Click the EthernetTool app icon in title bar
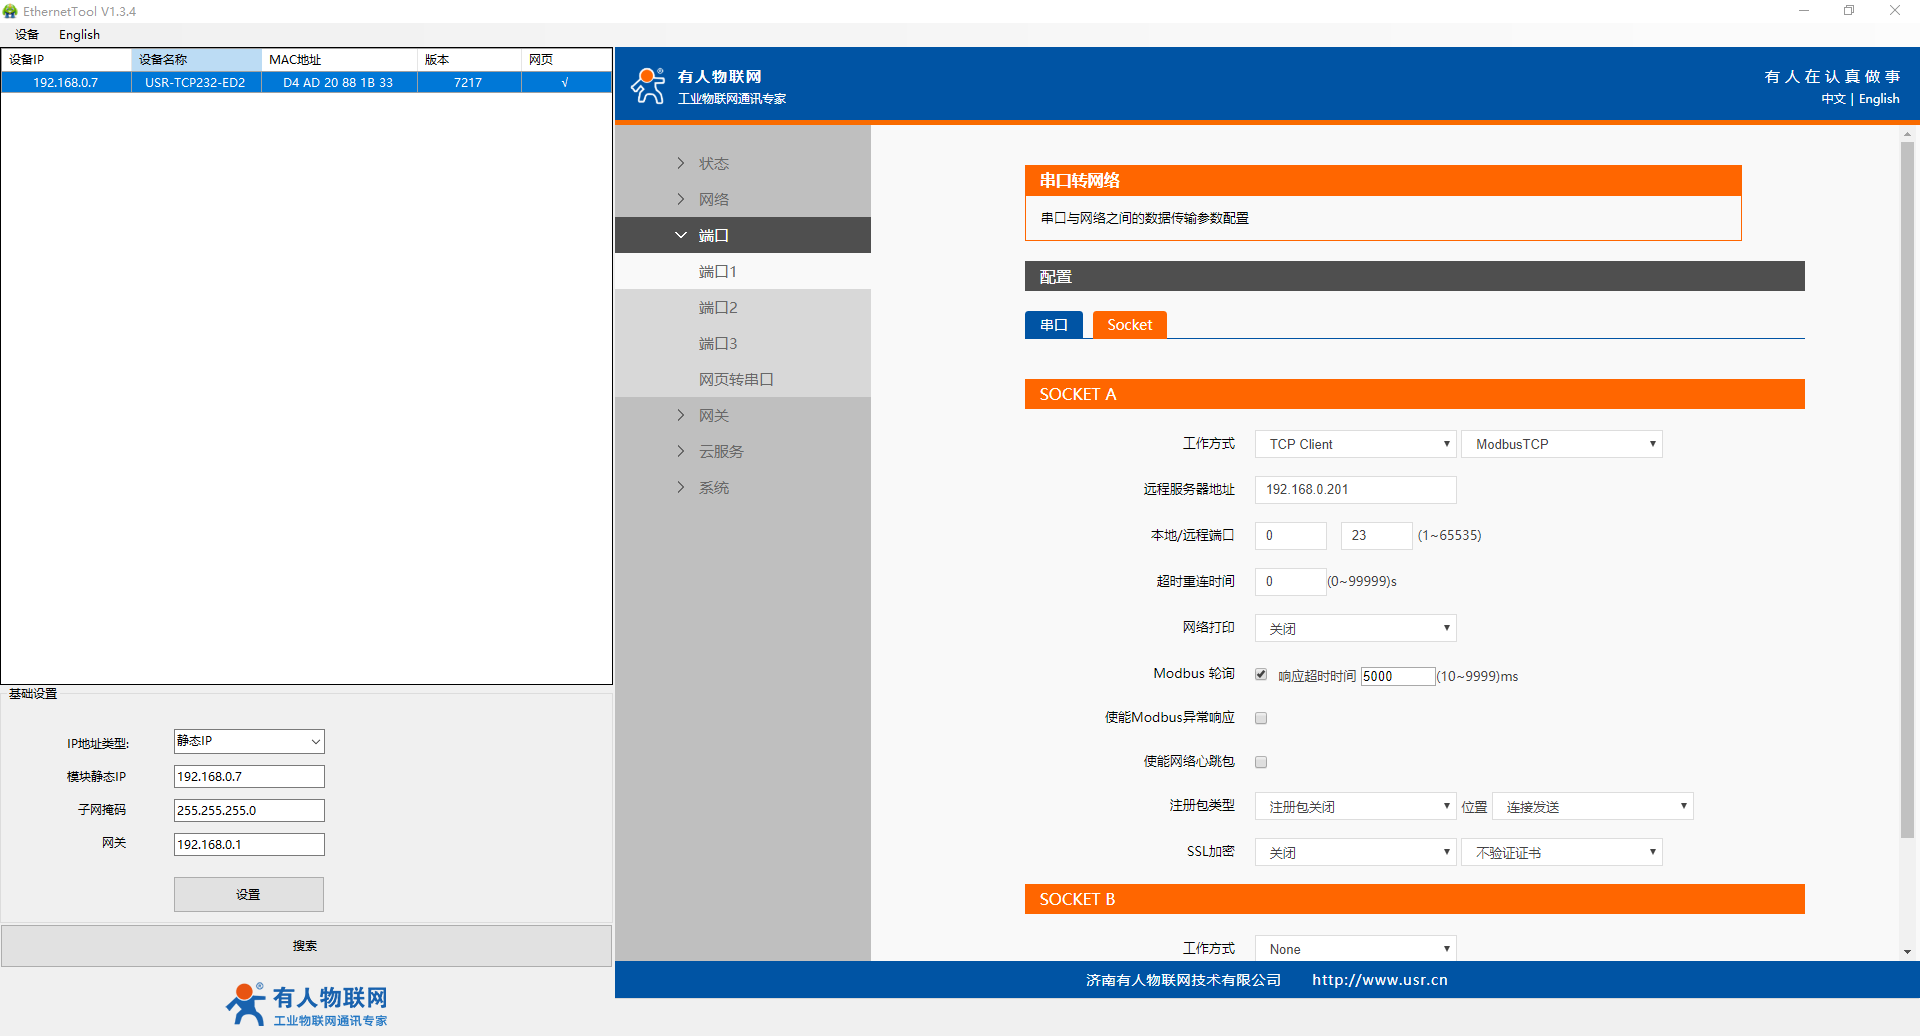This screenshot has height=1036, width=1920. tap(11, 11)
